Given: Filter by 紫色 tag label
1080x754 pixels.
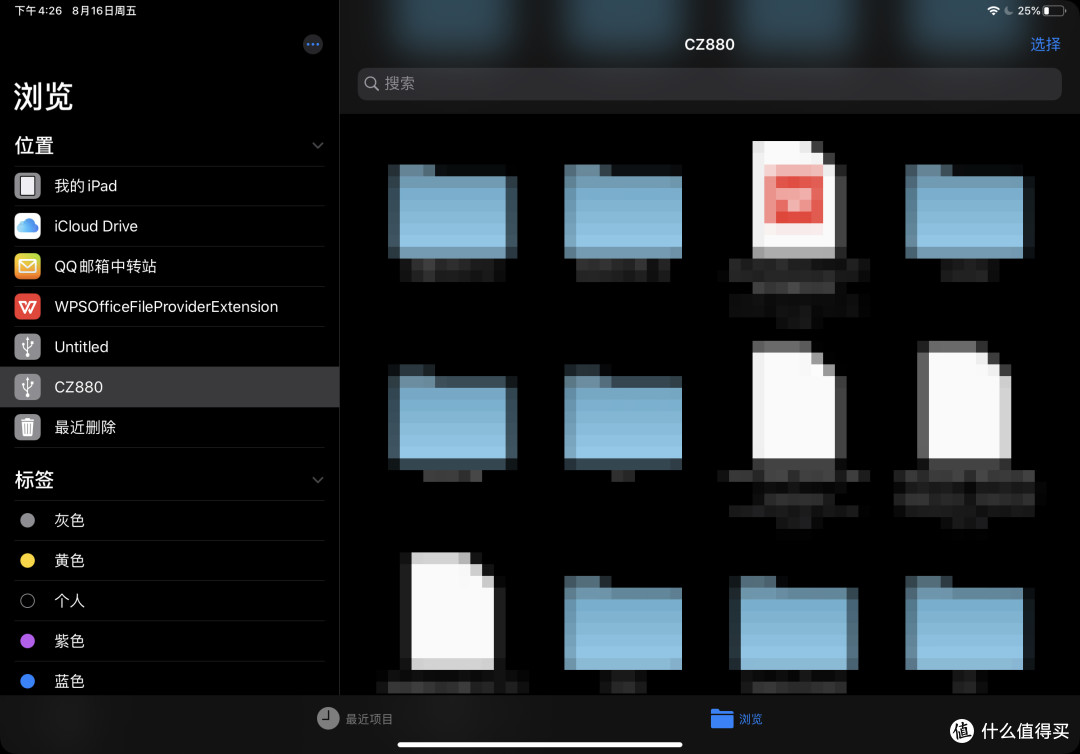Looking at the screenshot, I should coord(69,641).
